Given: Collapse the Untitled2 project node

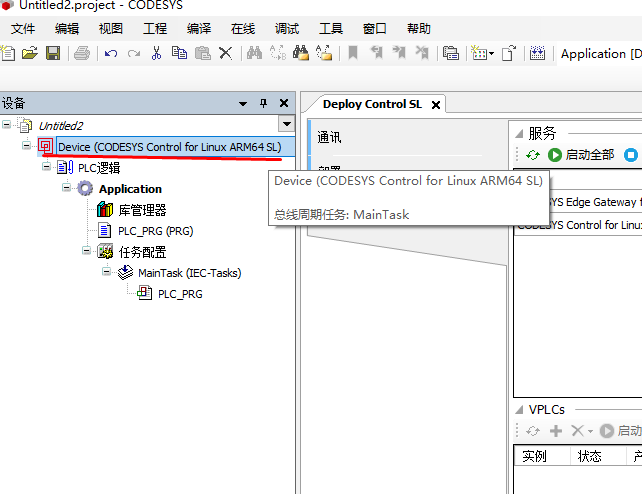Looking at the screenshot, I should (7, 124).
